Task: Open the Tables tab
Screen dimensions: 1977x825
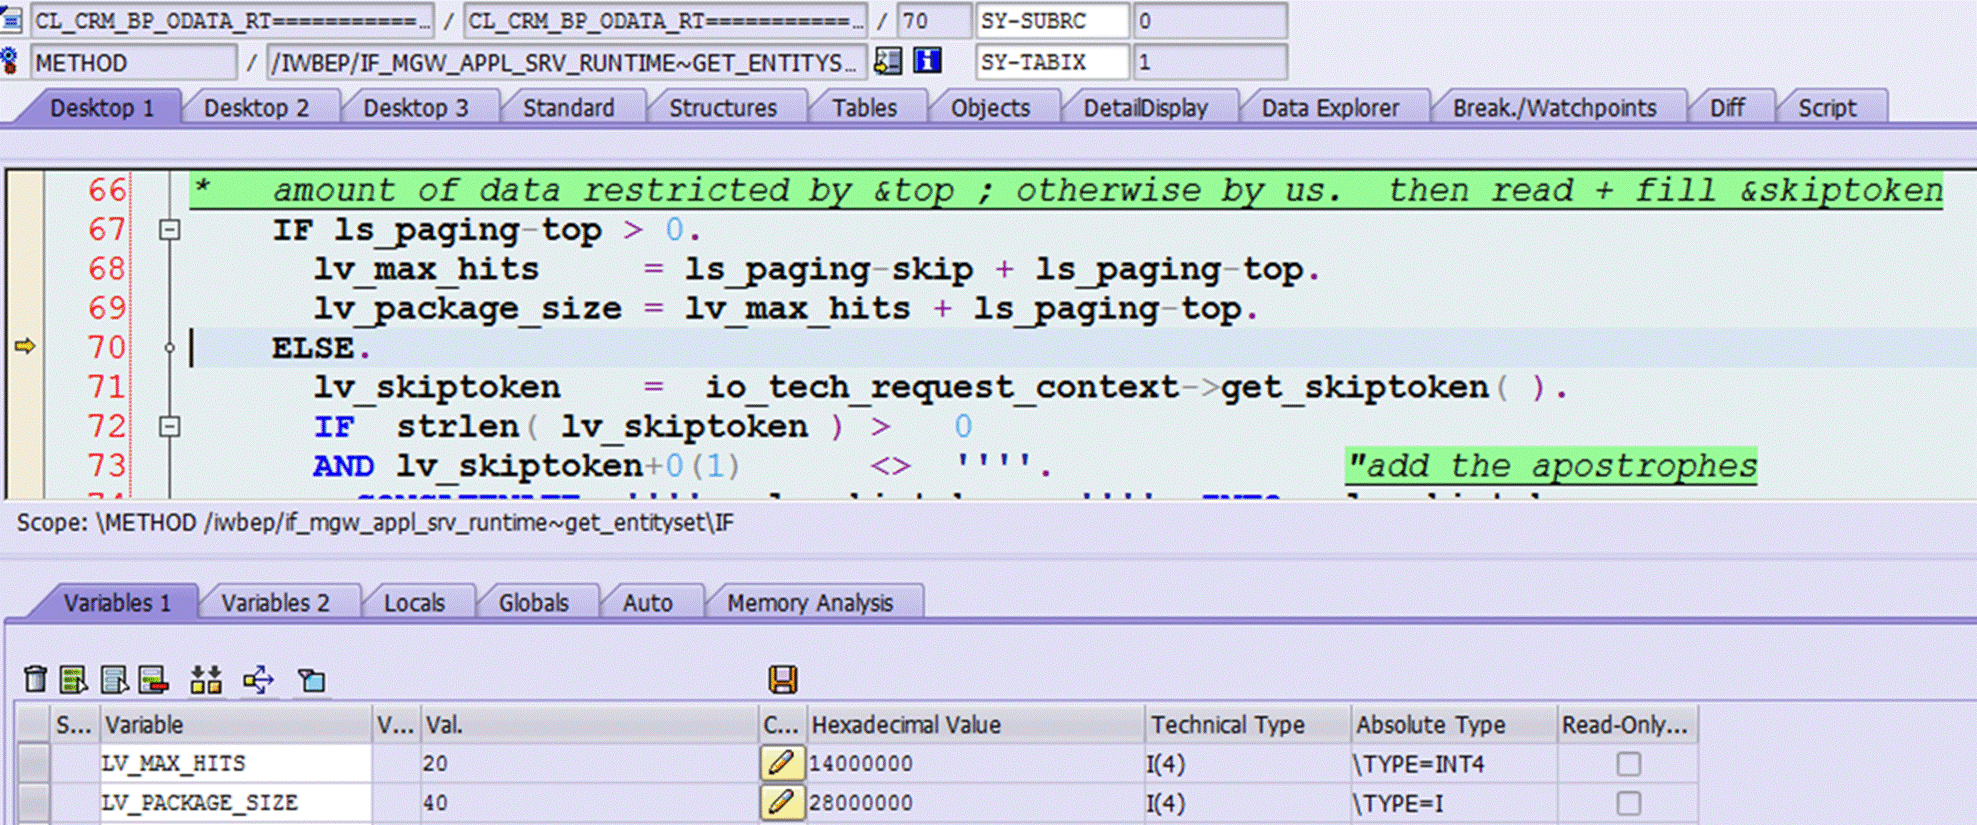Action: (x=864, y=108)
